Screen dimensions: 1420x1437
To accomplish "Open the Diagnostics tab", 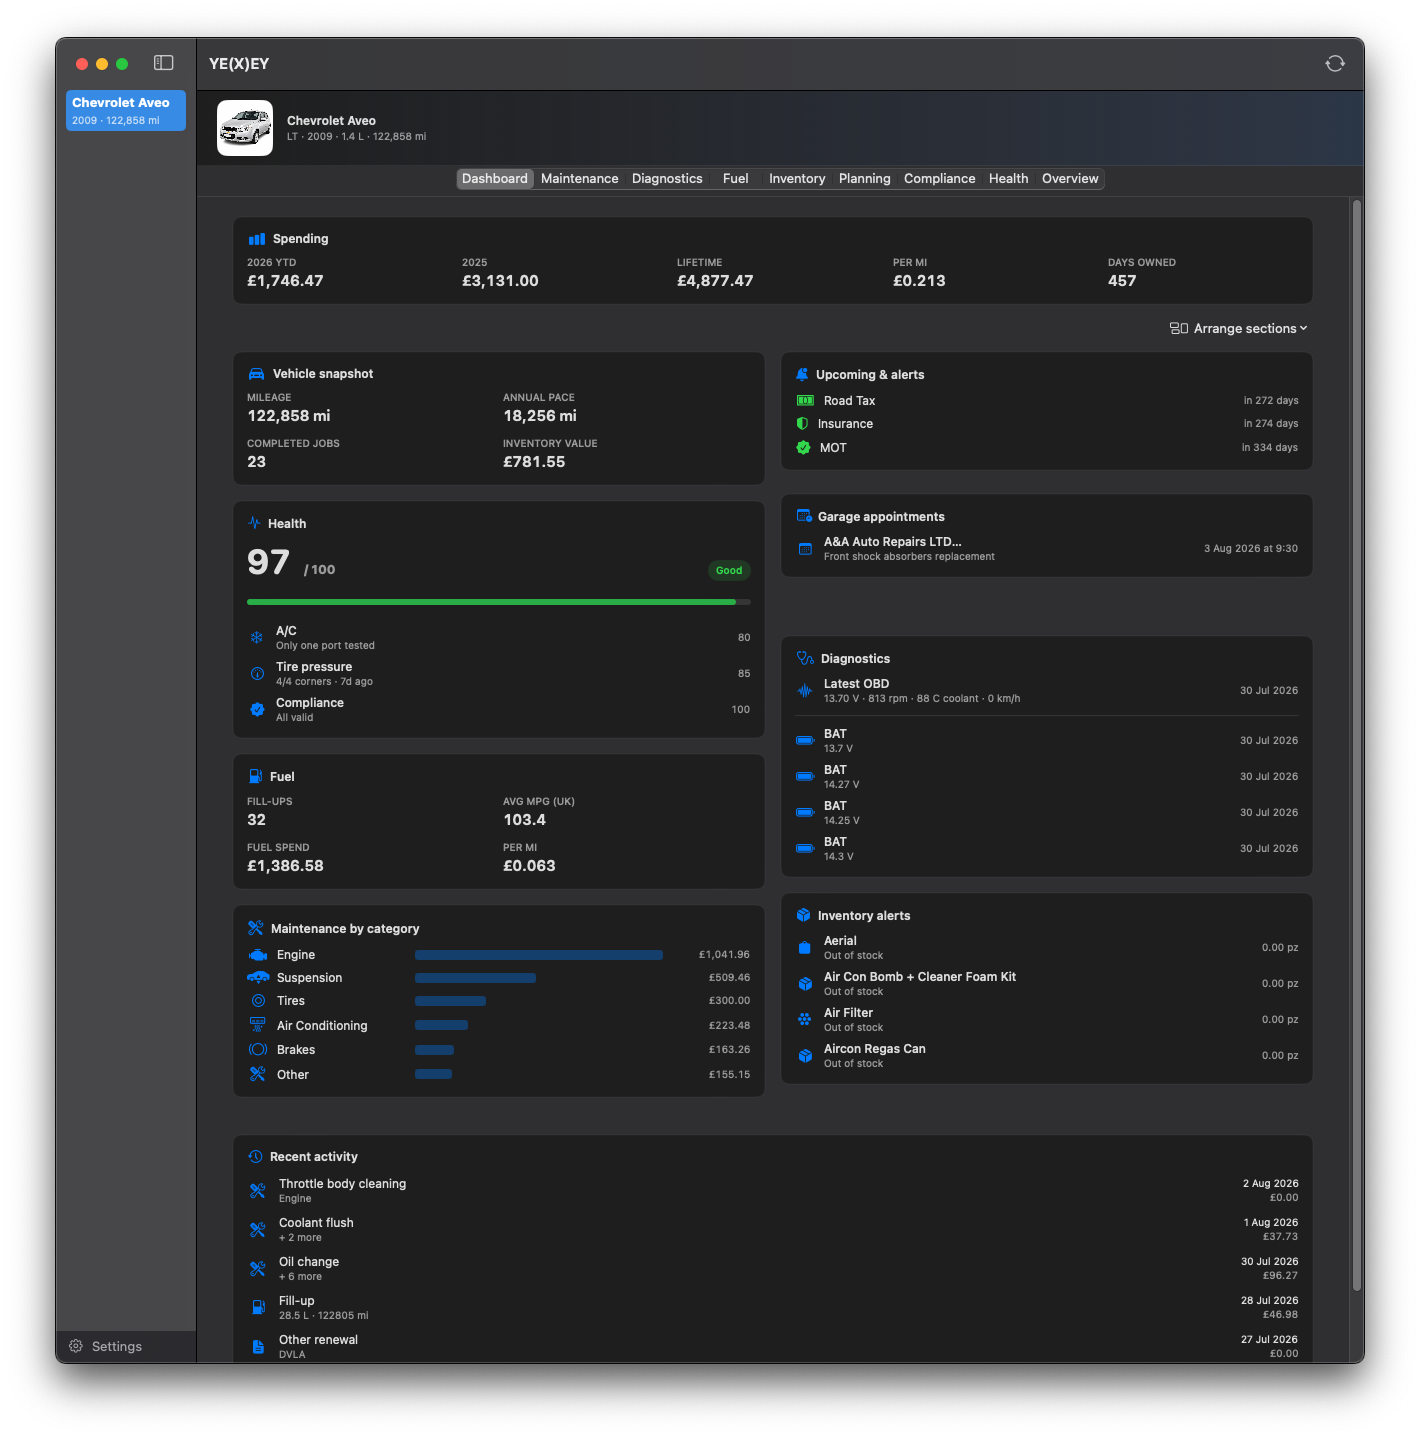I will coord(667,179).
